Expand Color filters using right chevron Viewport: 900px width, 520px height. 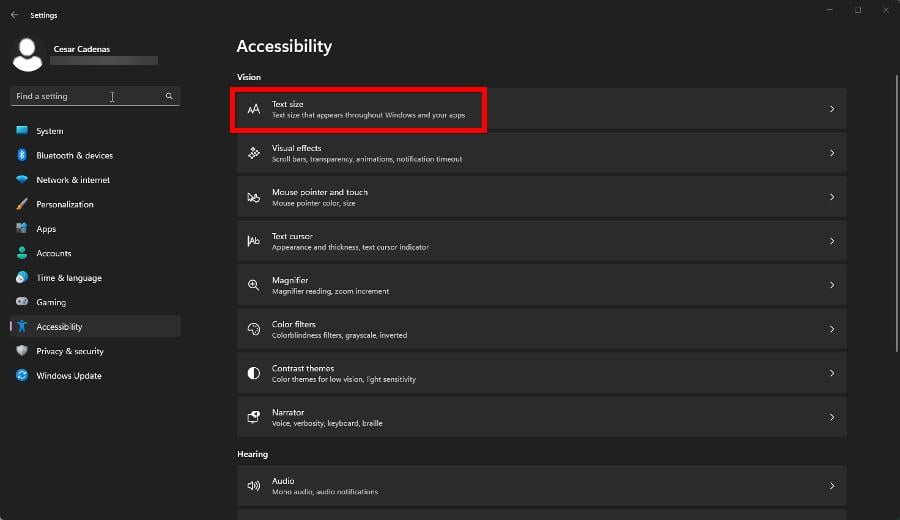coord(832,329)
